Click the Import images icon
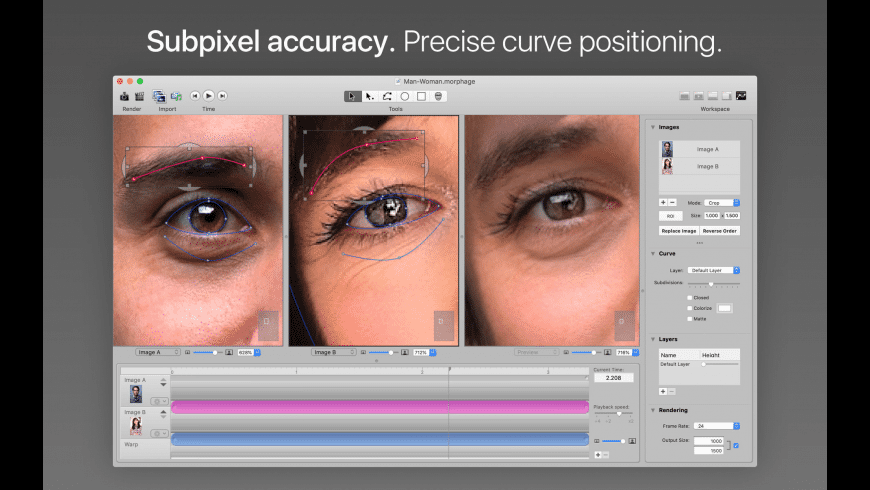 pyautogui.click(x=159, y=97)
